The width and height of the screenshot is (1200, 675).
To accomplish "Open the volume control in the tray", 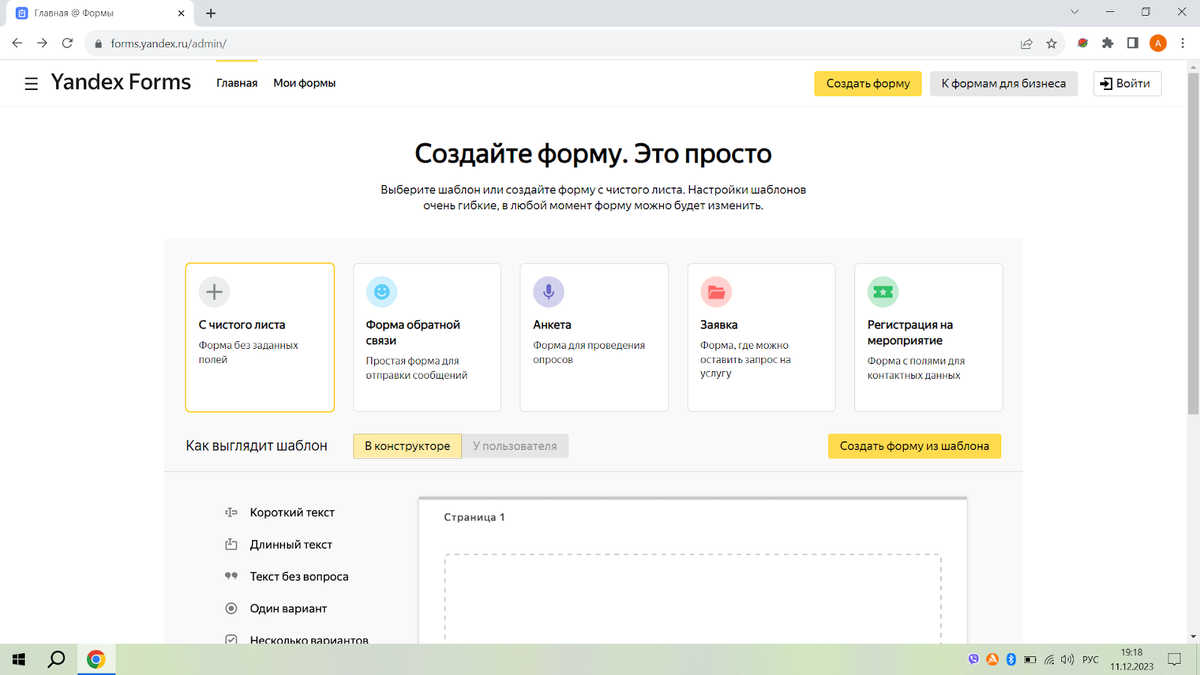I will coord(1067,660).
